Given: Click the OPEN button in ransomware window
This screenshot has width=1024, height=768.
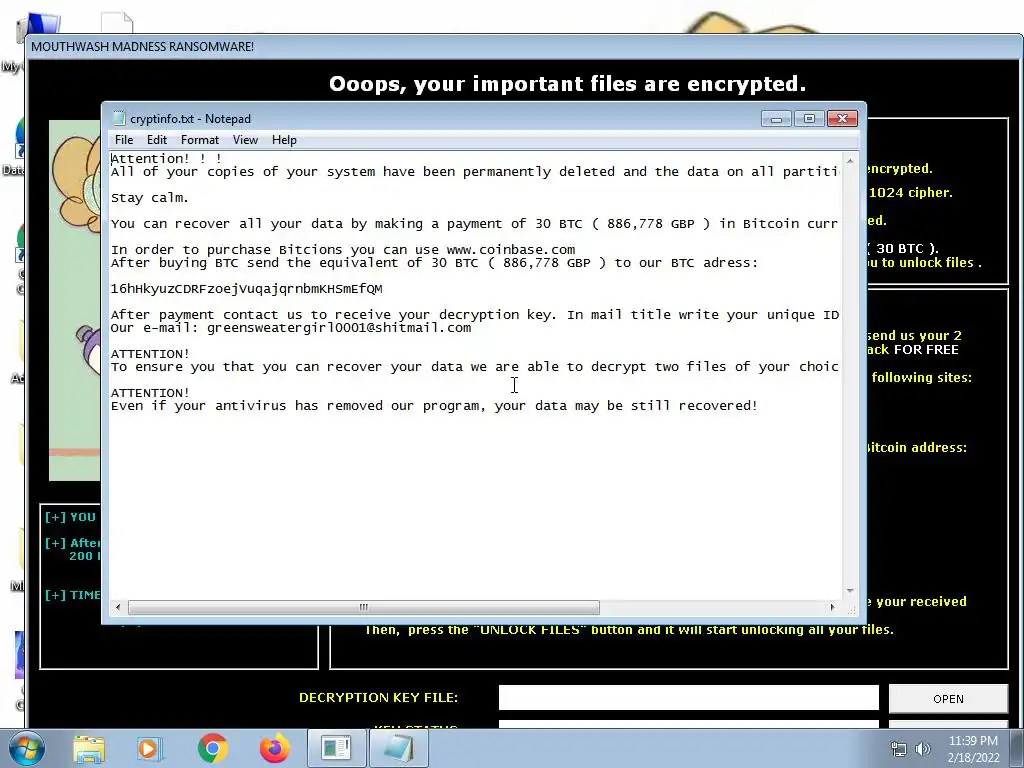Looking at the screenshot, I should 948,699.
